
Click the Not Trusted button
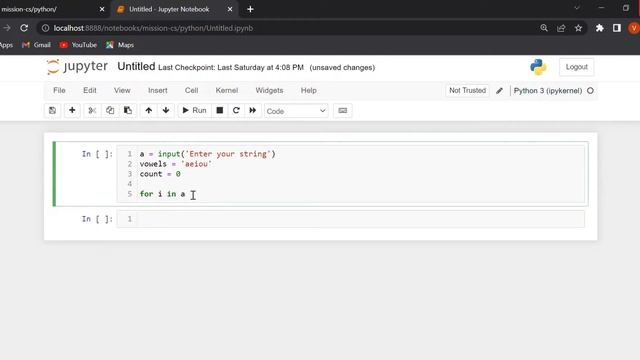tap(467, 91)
